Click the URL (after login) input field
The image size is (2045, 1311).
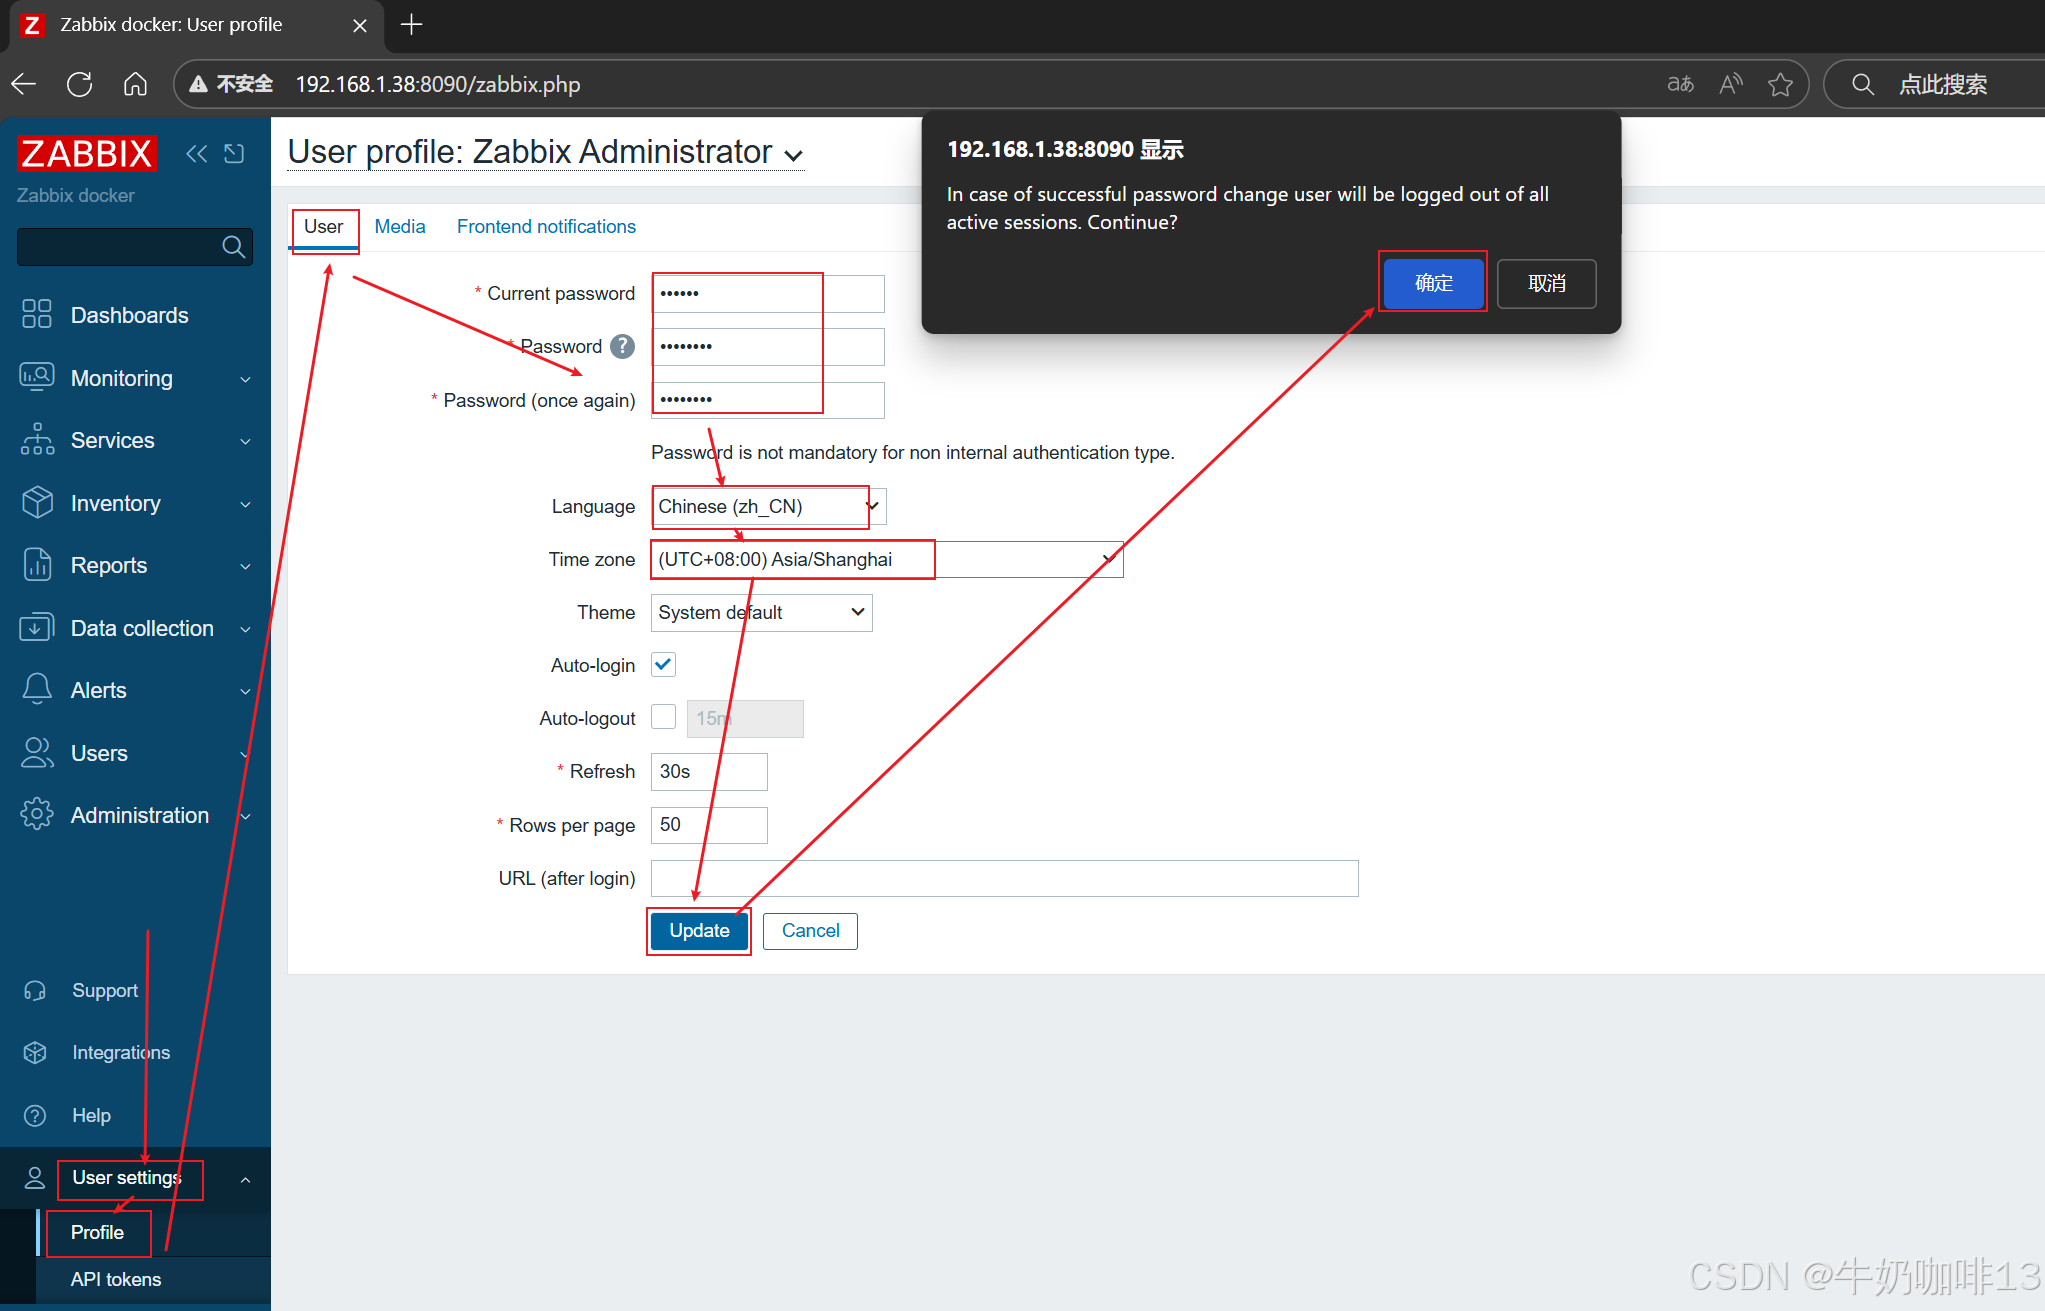1004,878
